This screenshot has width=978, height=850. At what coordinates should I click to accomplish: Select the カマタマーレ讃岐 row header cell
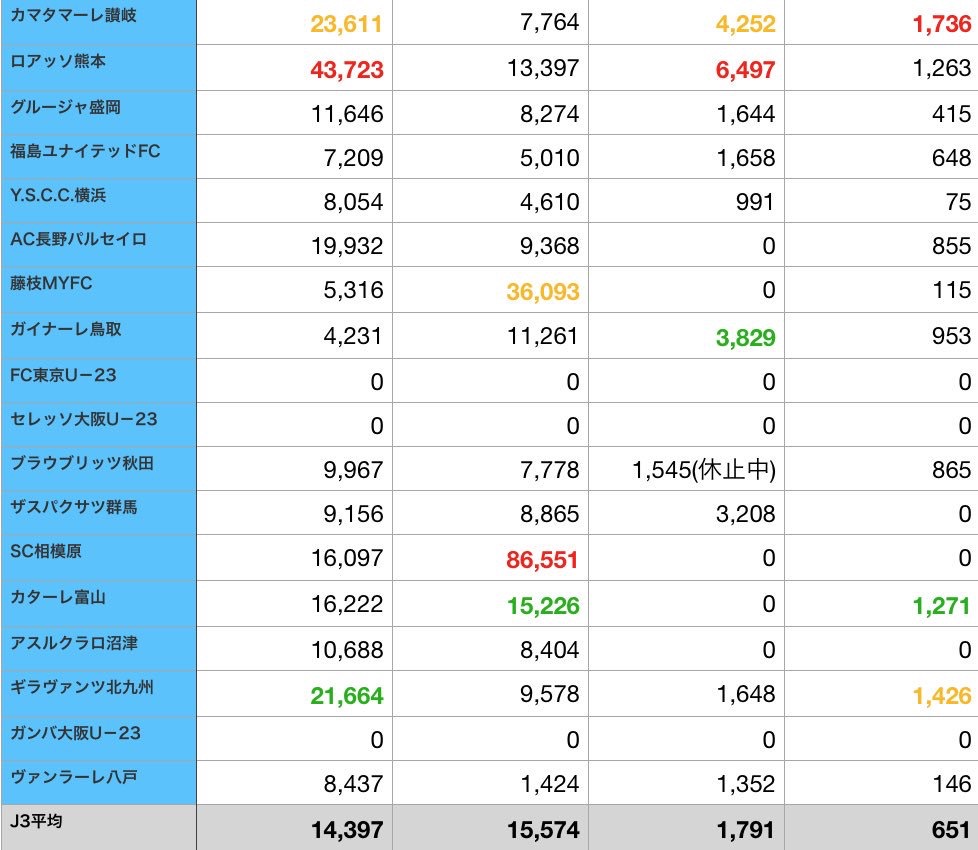tap(98, 22)
